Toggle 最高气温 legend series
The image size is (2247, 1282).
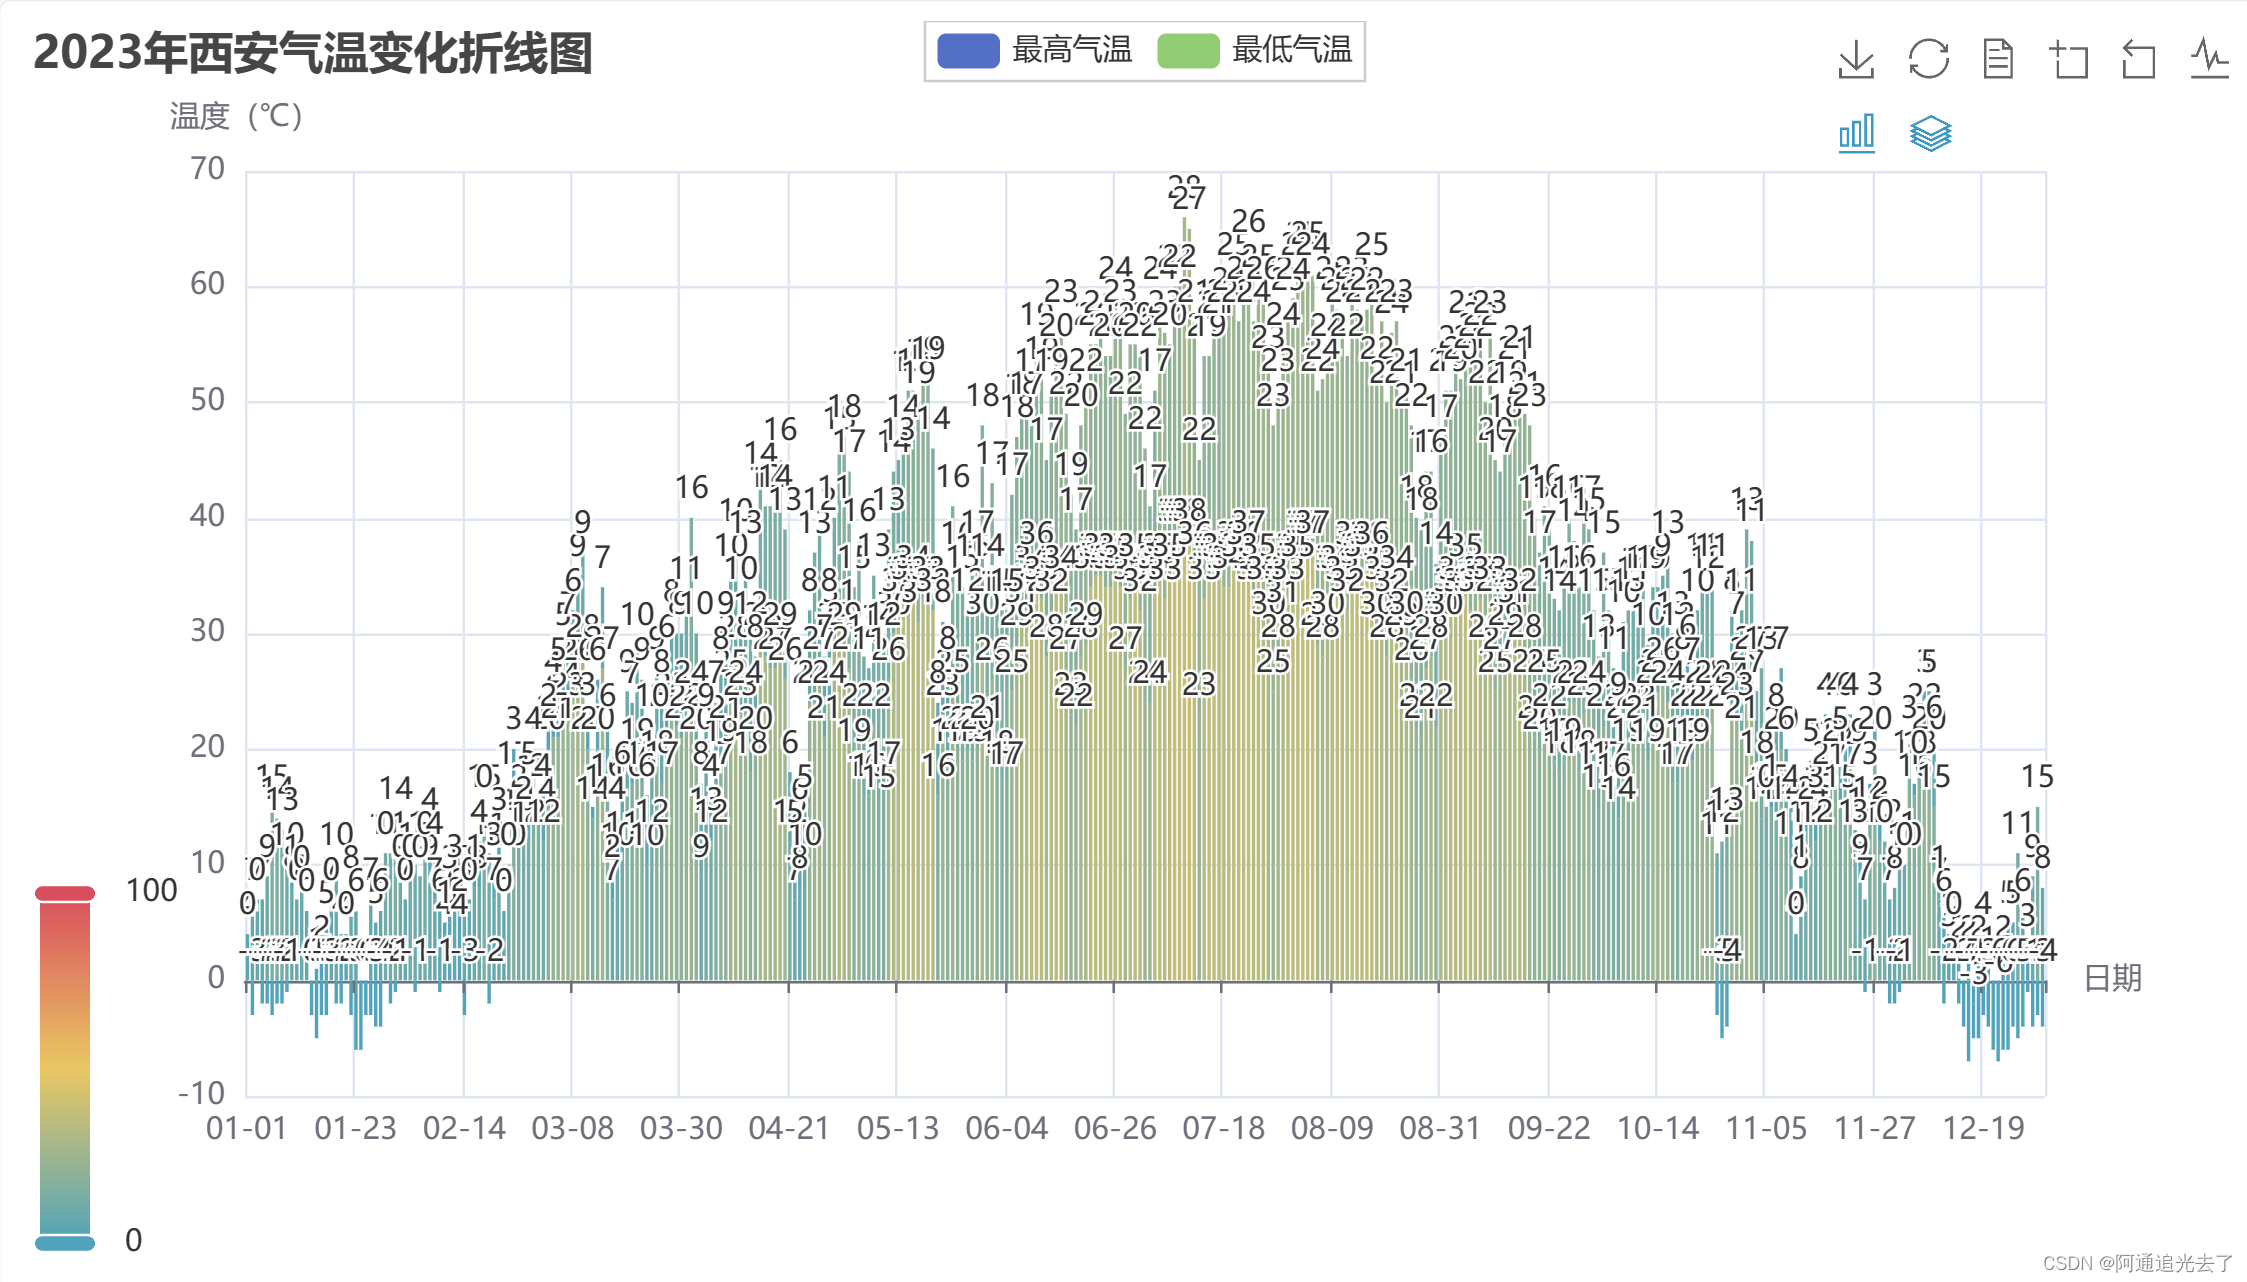[x=1035, y=50]
